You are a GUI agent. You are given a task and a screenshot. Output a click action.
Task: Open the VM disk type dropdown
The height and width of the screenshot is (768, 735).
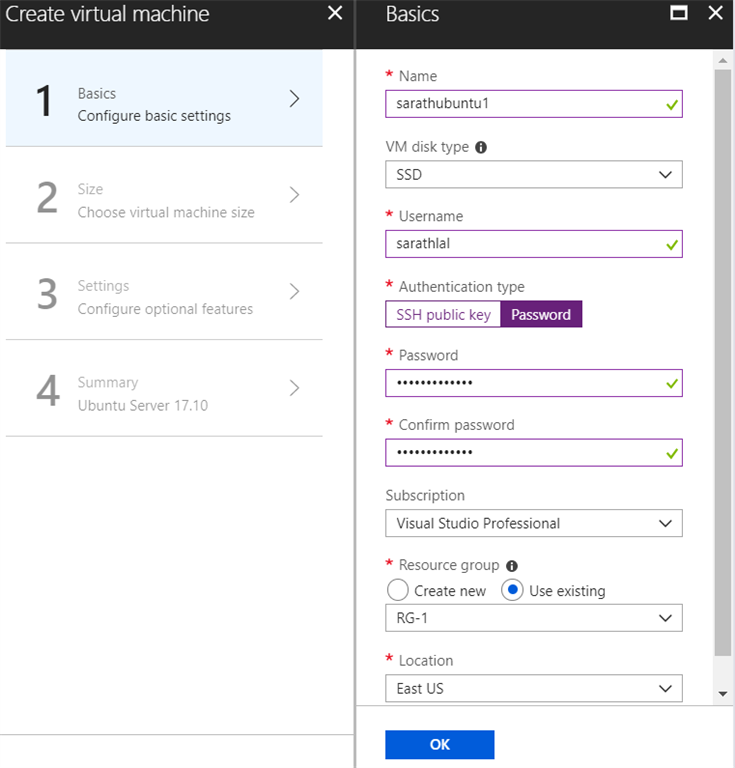coord(533,175)
